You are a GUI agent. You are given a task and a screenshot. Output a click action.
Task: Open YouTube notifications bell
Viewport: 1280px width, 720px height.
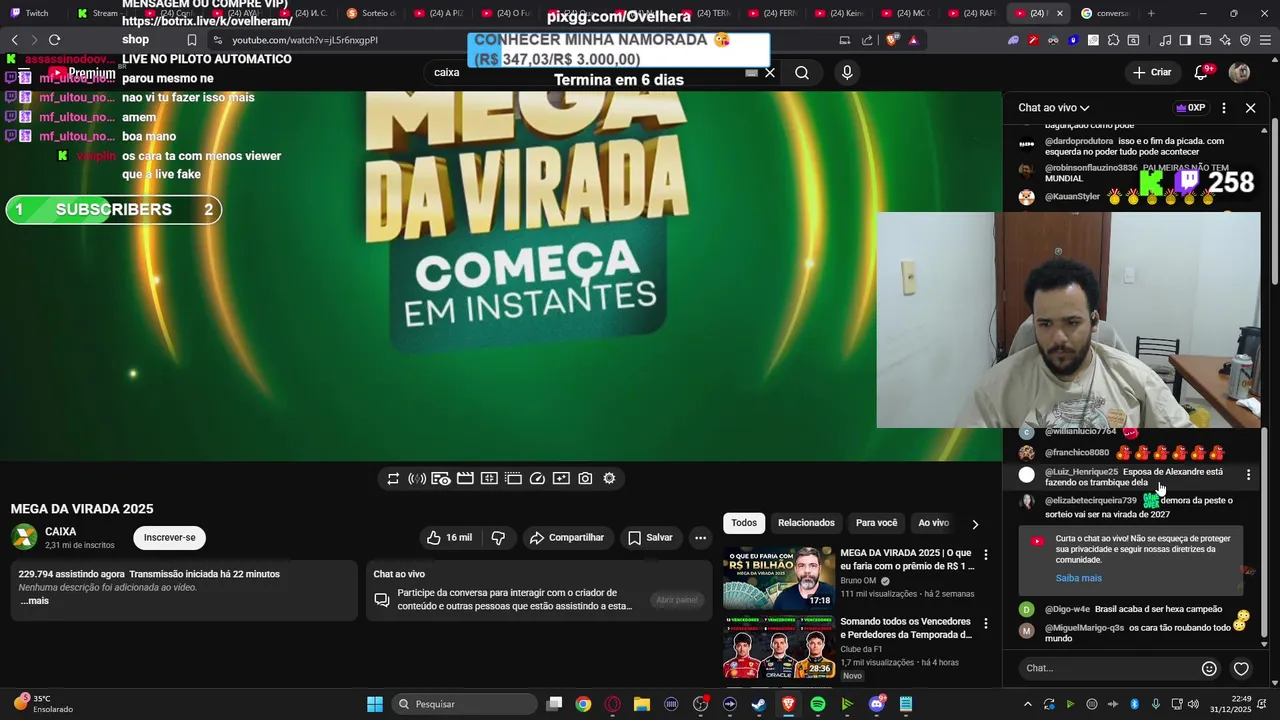[x=1201, y=72]
